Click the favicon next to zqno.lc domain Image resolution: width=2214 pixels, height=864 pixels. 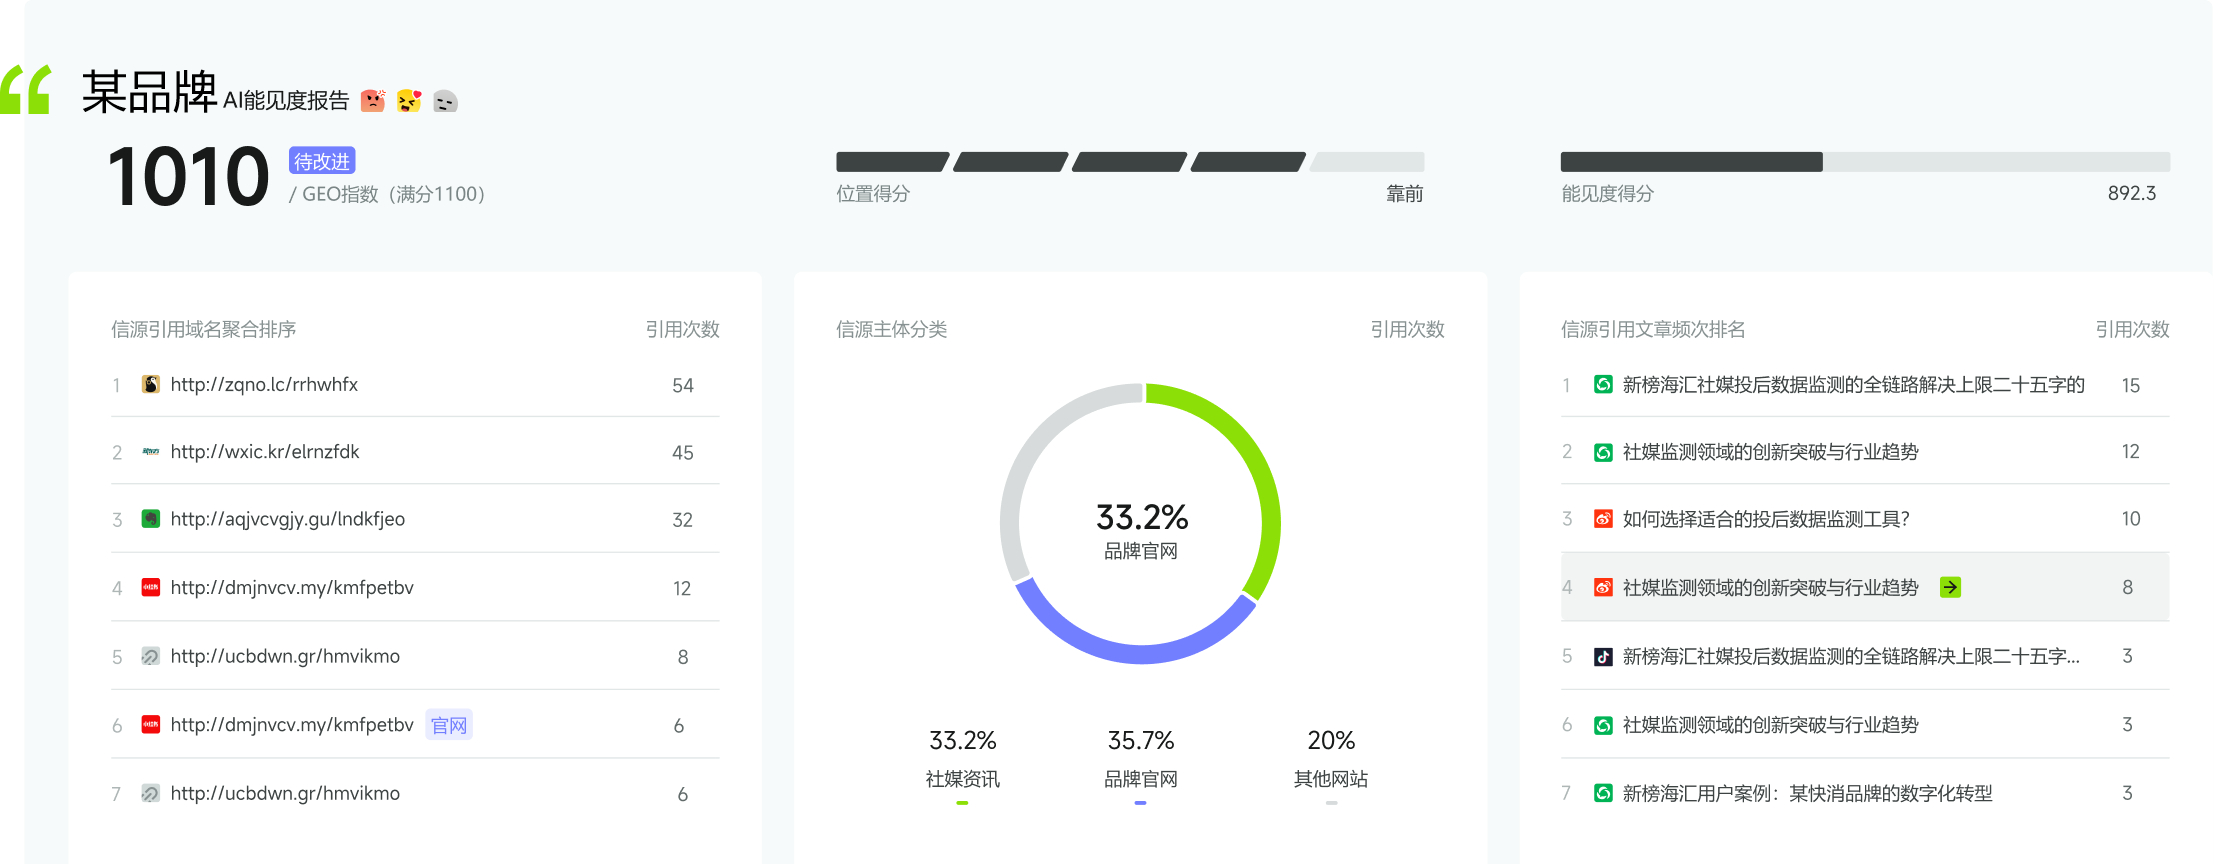pyautogui.click(x=151, y=385)
